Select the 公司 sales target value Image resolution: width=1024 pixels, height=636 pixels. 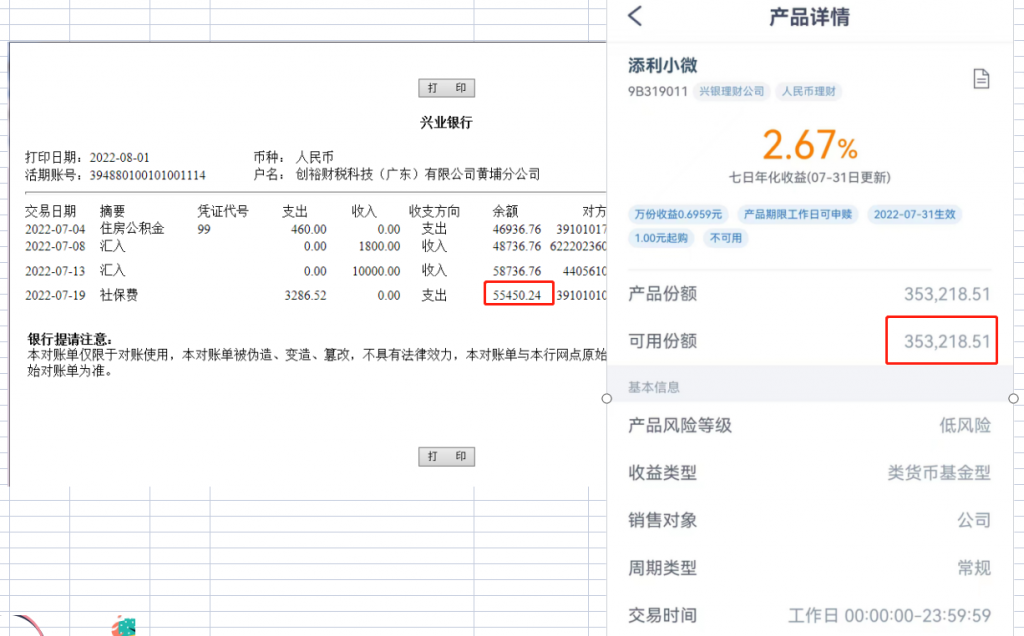click(974, 520)
